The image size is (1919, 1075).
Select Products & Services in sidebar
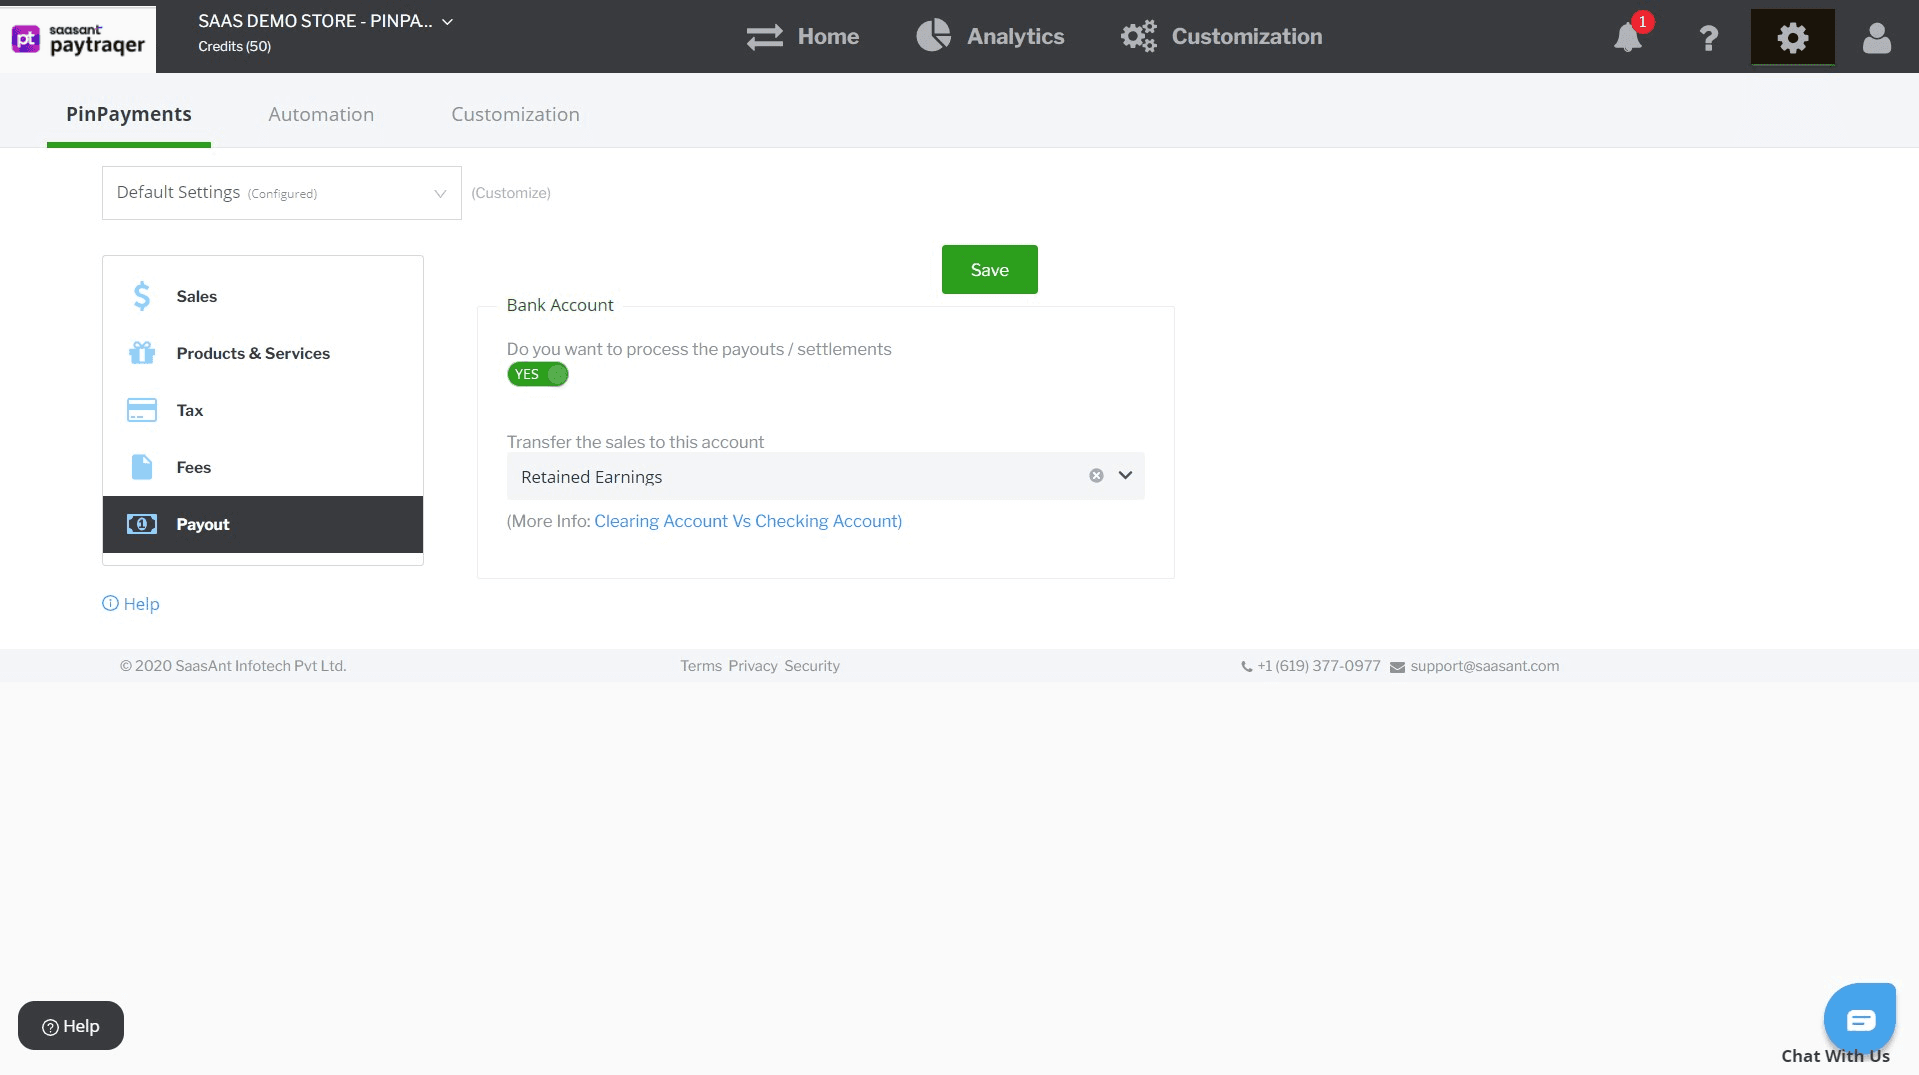(x=263, y=353)
